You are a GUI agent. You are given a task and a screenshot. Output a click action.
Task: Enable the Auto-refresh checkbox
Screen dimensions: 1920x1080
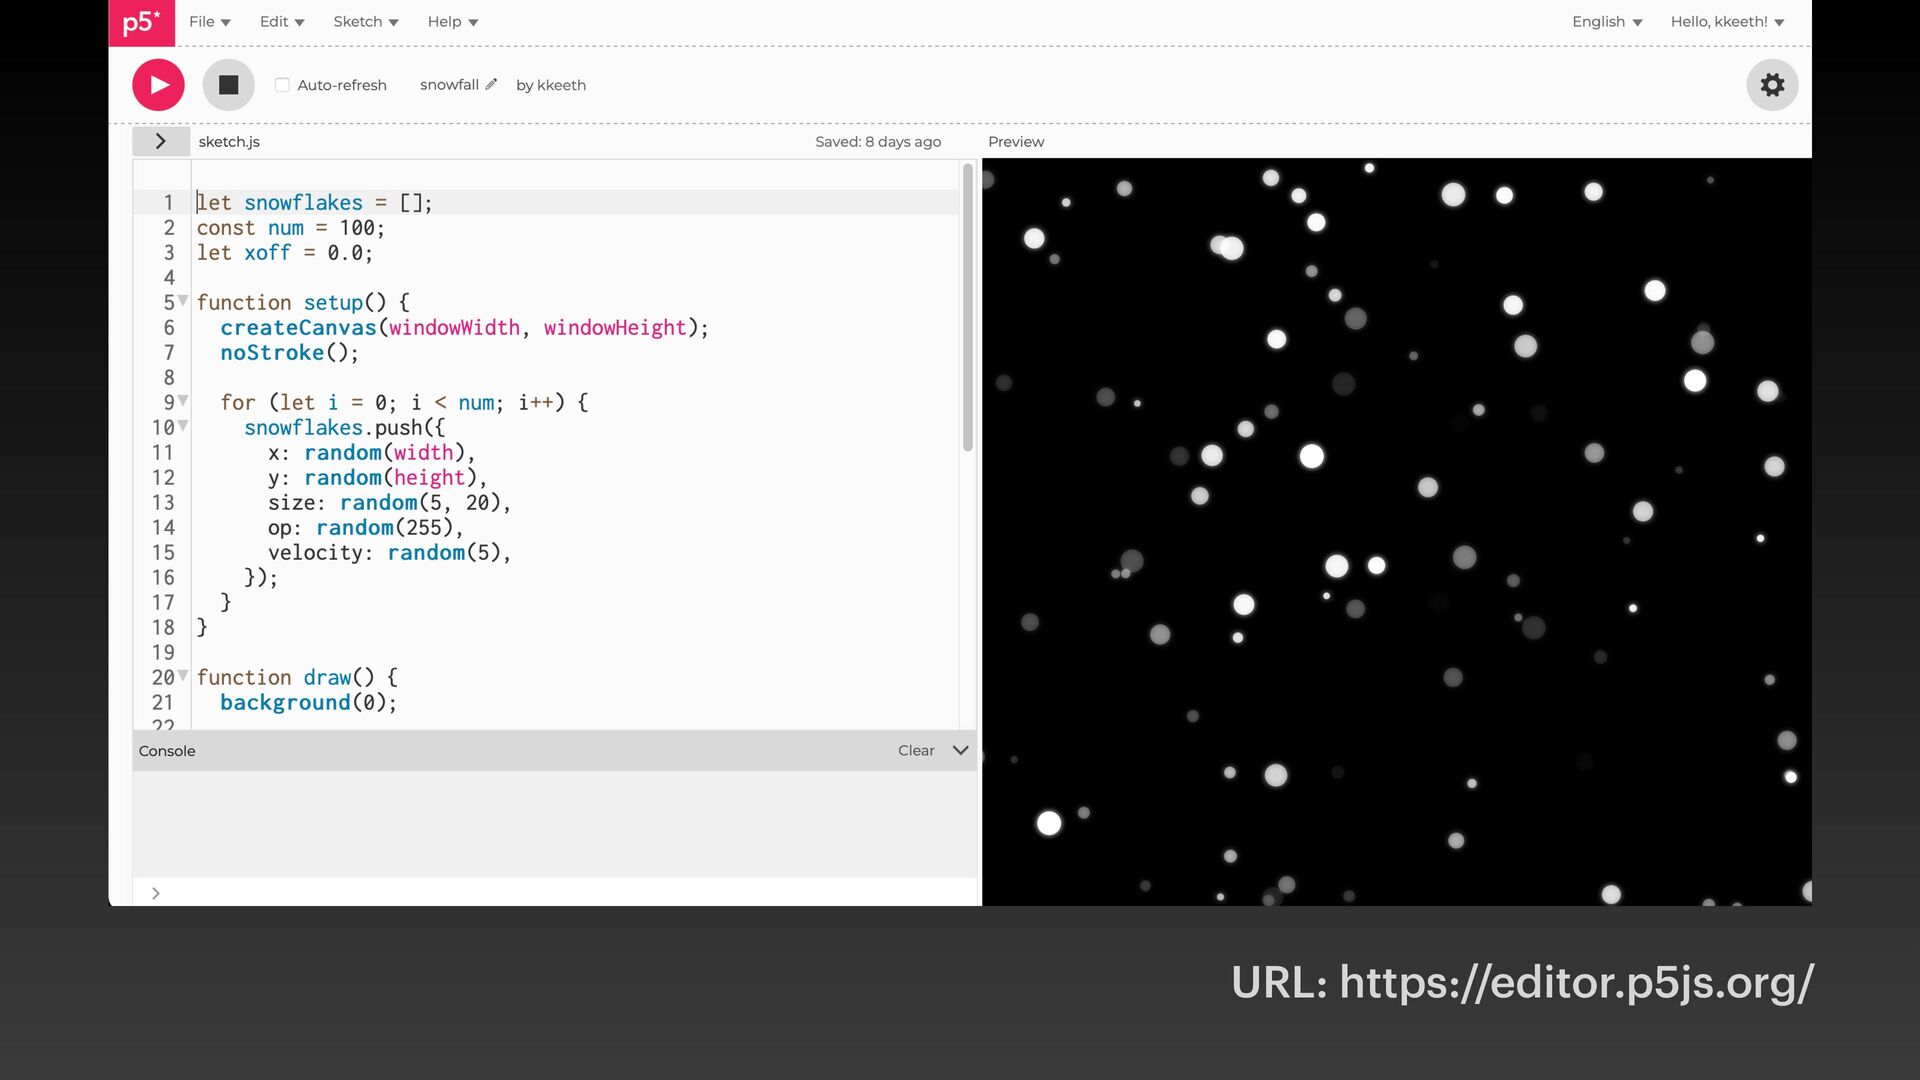(282, 85)
